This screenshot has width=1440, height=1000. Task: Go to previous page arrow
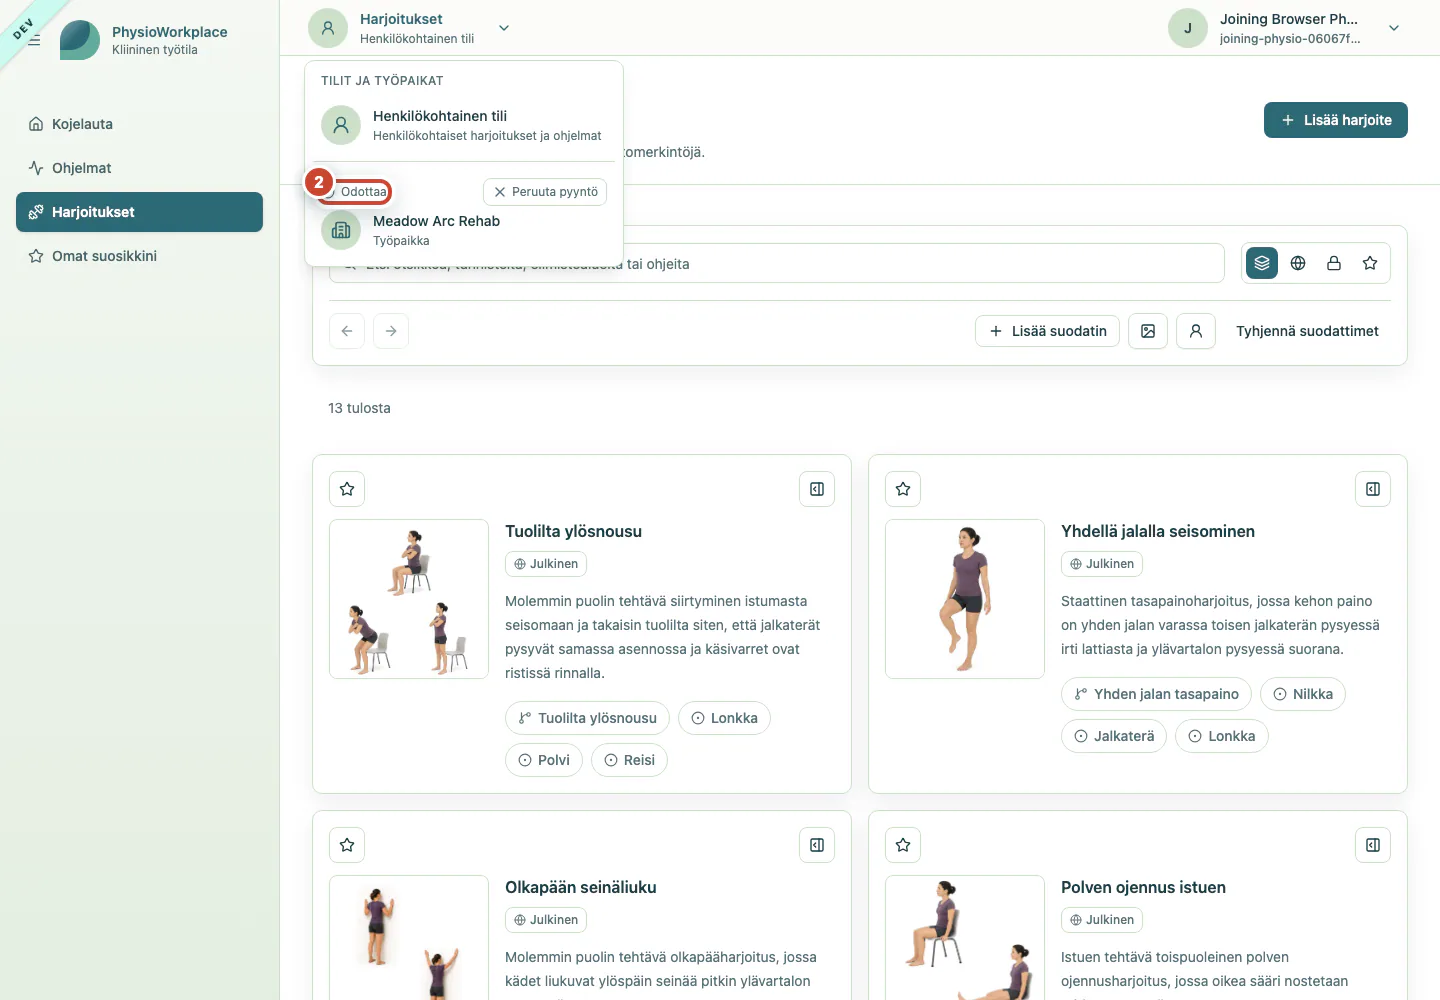tap(347, 331)
